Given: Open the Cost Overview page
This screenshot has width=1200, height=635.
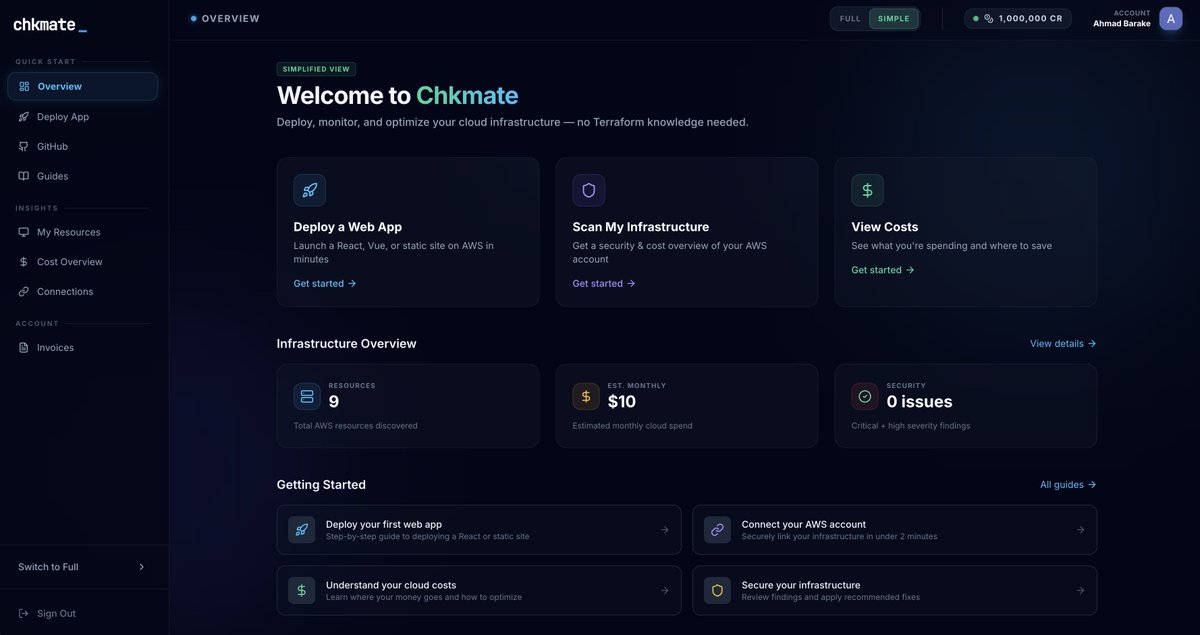Looking at the screenshot, I should click(x=82, y=262).
